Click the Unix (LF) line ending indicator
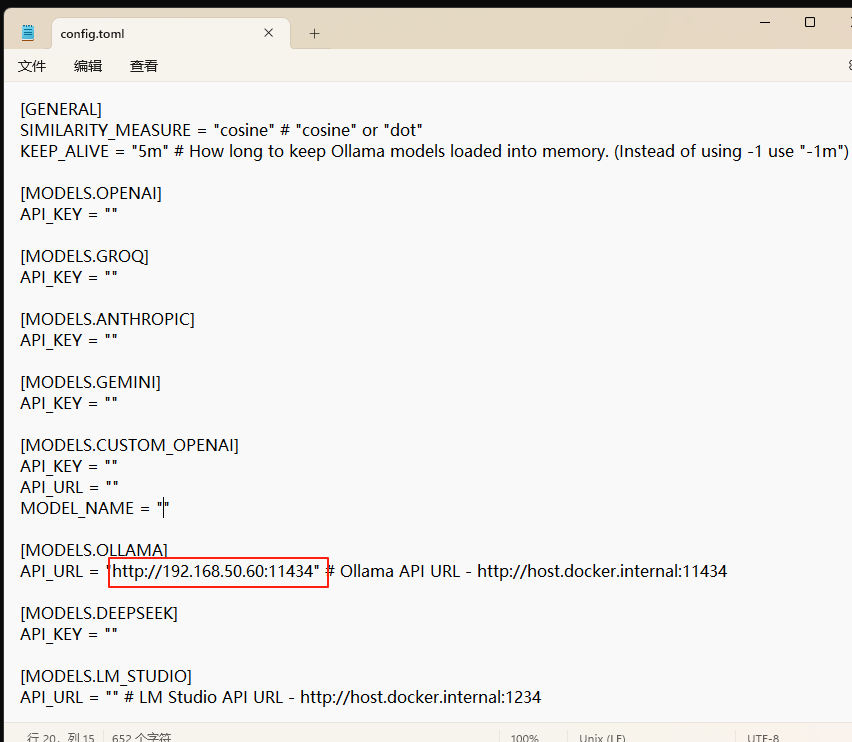Image resolution: width=852 pixels, height=742 pixels. pos(602,738)
